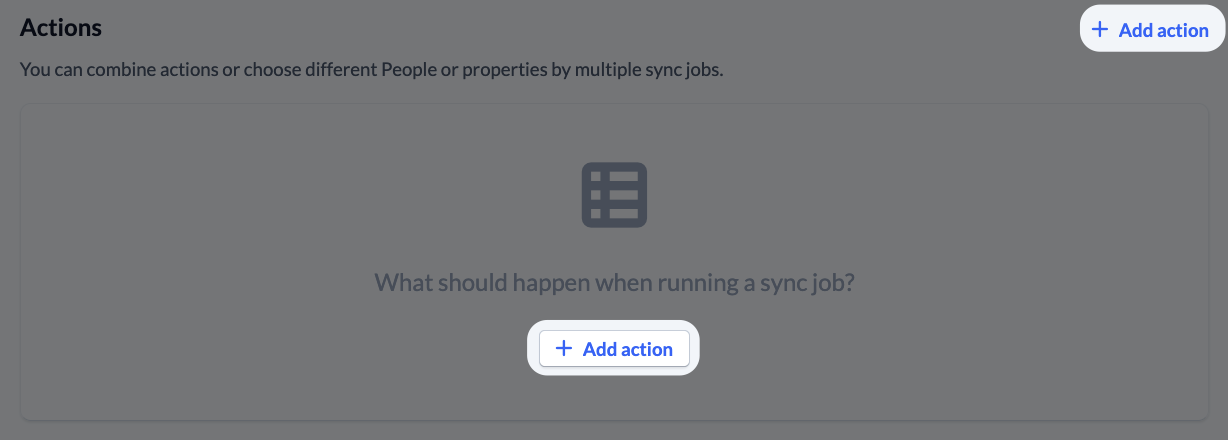Click the top row of the list icon
The width and height of the screenshot is (1228, 440).
pyautogui.click(x=614, y=176)
